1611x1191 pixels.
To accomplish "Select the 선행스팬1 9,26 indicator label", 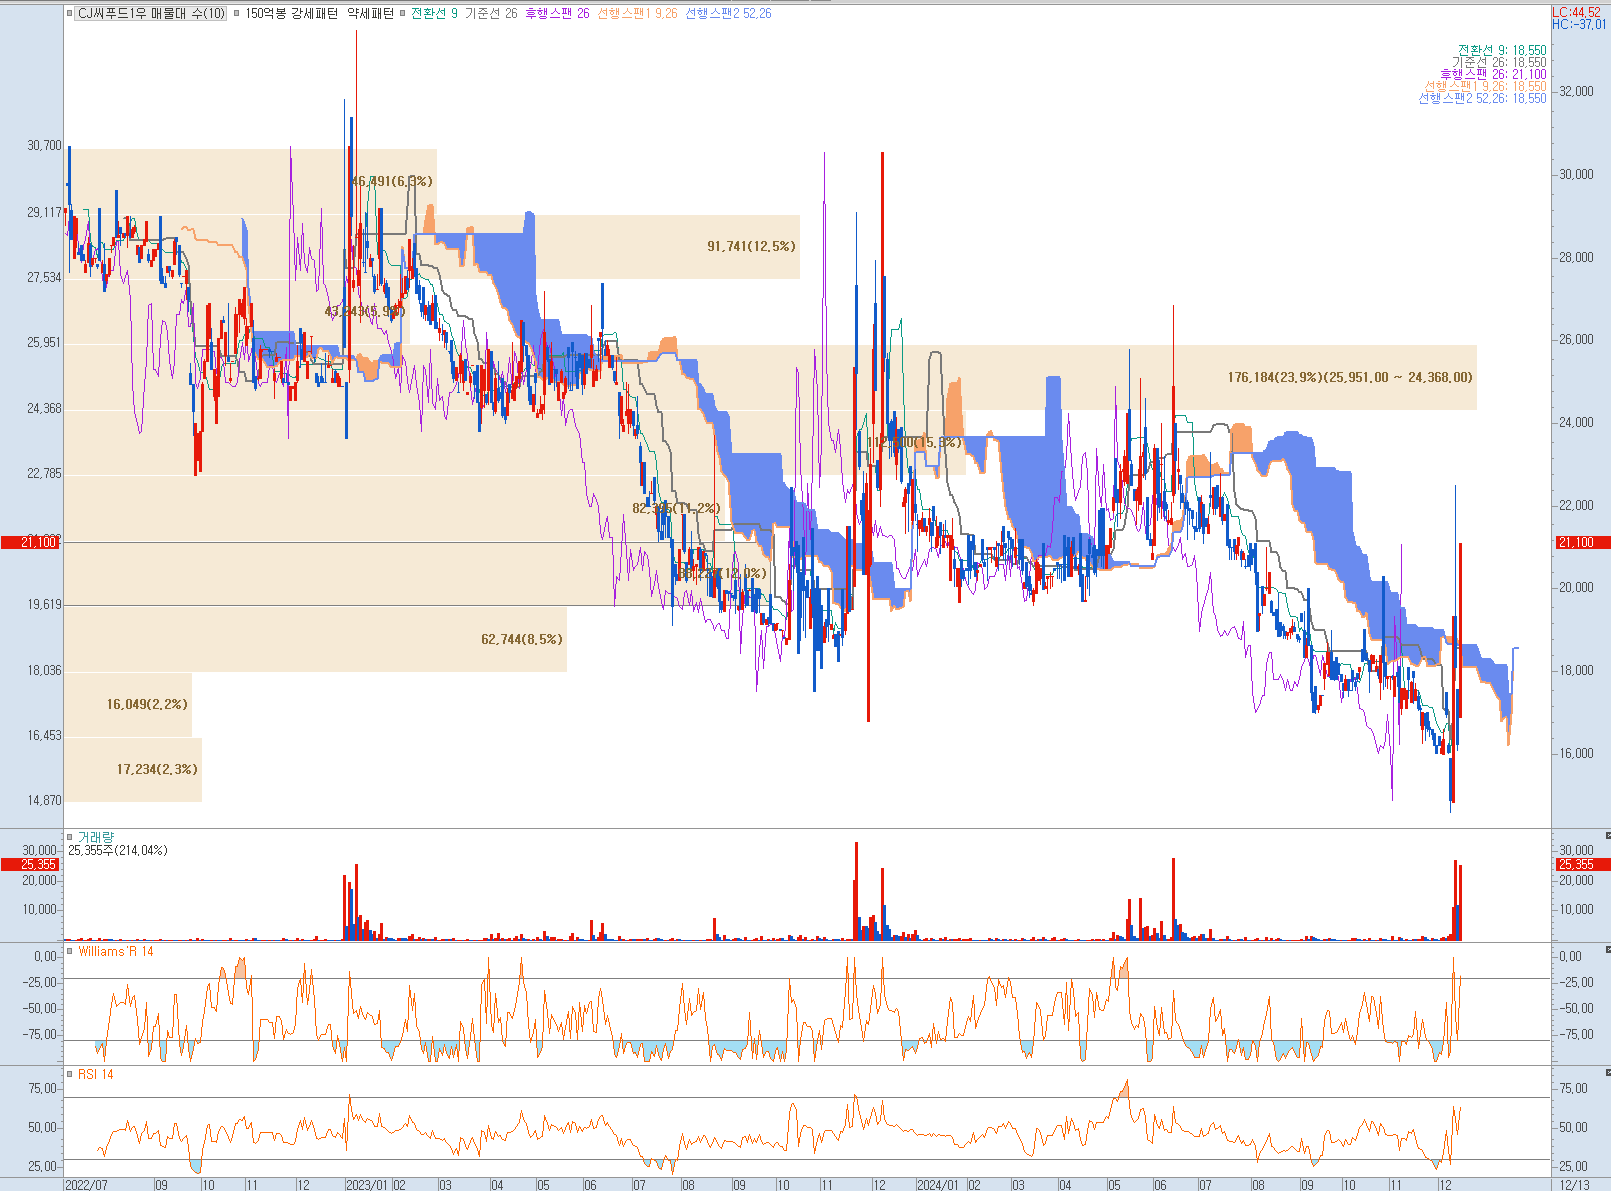I will click(637, 14).
